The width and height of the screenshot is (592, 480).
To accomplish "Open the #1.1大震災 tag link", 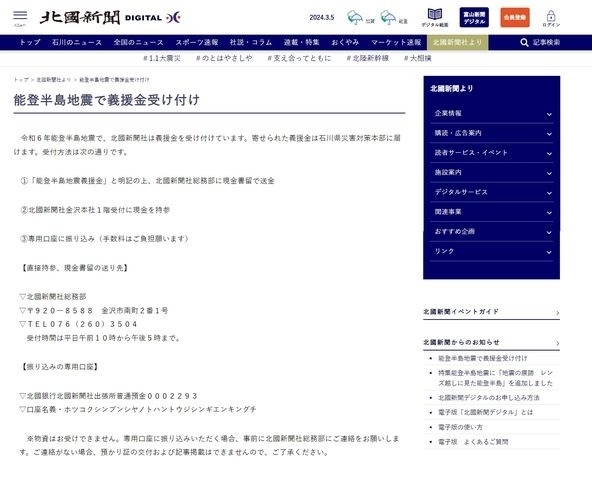I will click(162, 58).
